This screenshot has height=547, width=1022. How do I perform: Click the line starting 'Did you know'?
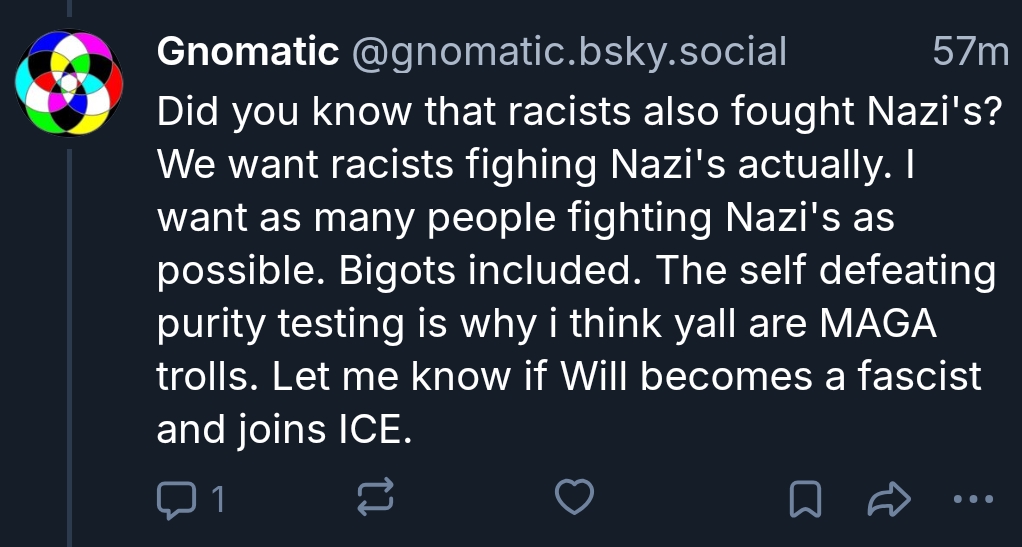coord(580,113)
